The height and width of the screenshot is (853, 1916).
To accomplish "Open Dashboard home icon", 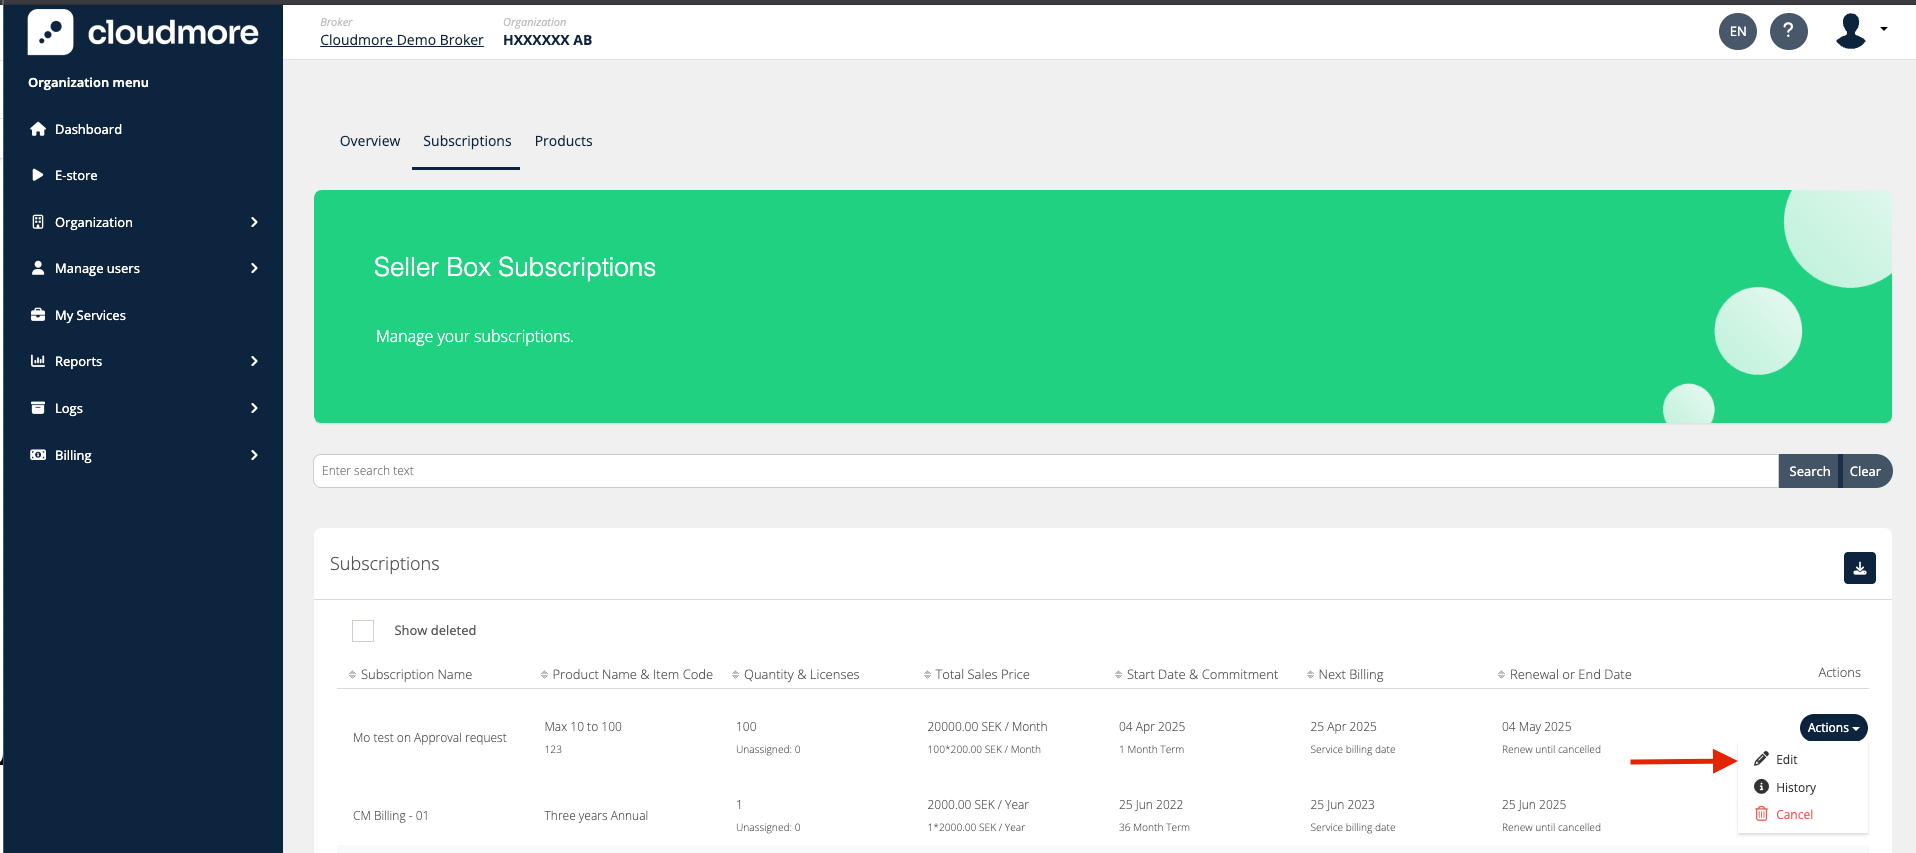I will click(x=38, y=129).
